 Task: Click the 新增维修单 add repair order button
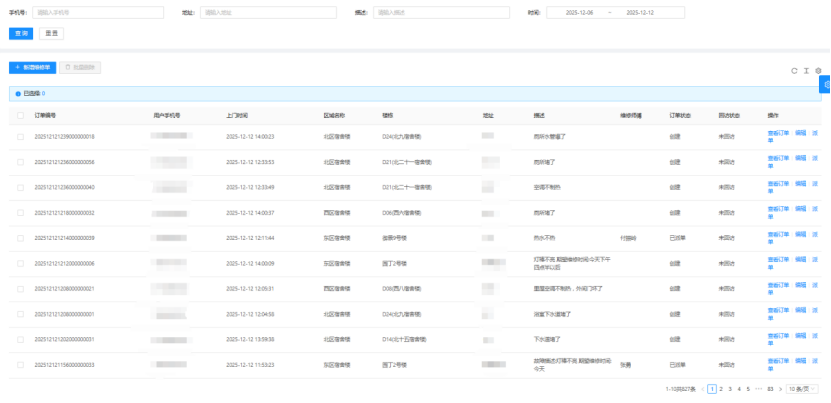click(32, 67)
